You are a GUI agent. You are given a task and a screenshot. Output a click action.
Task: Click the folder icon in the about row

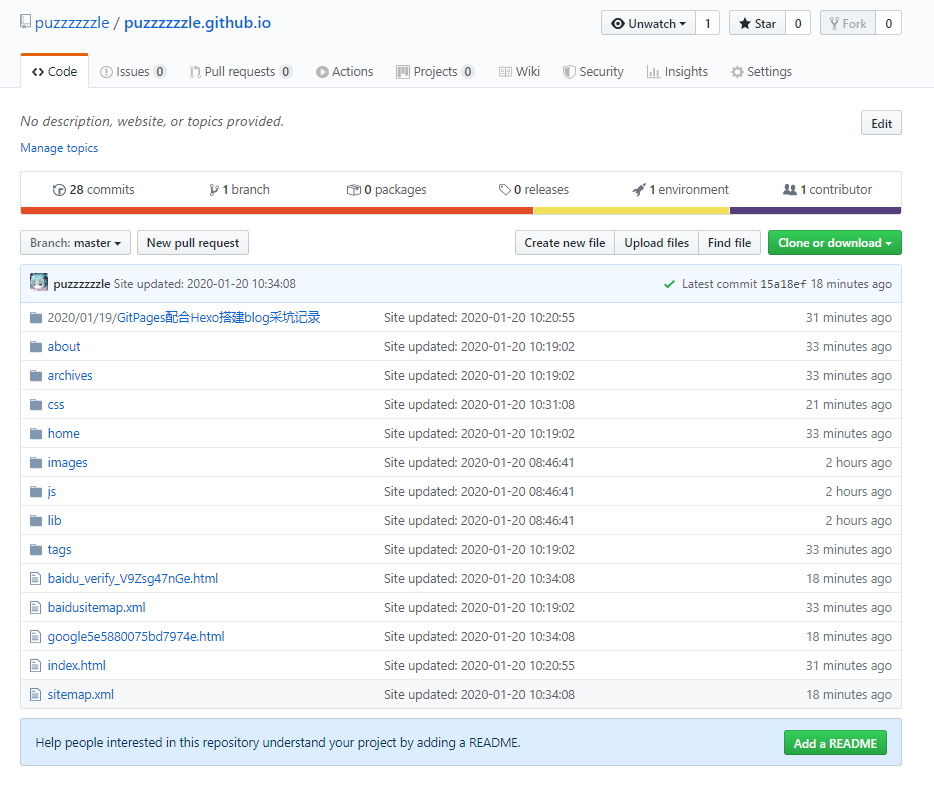[x=36, y=347]
